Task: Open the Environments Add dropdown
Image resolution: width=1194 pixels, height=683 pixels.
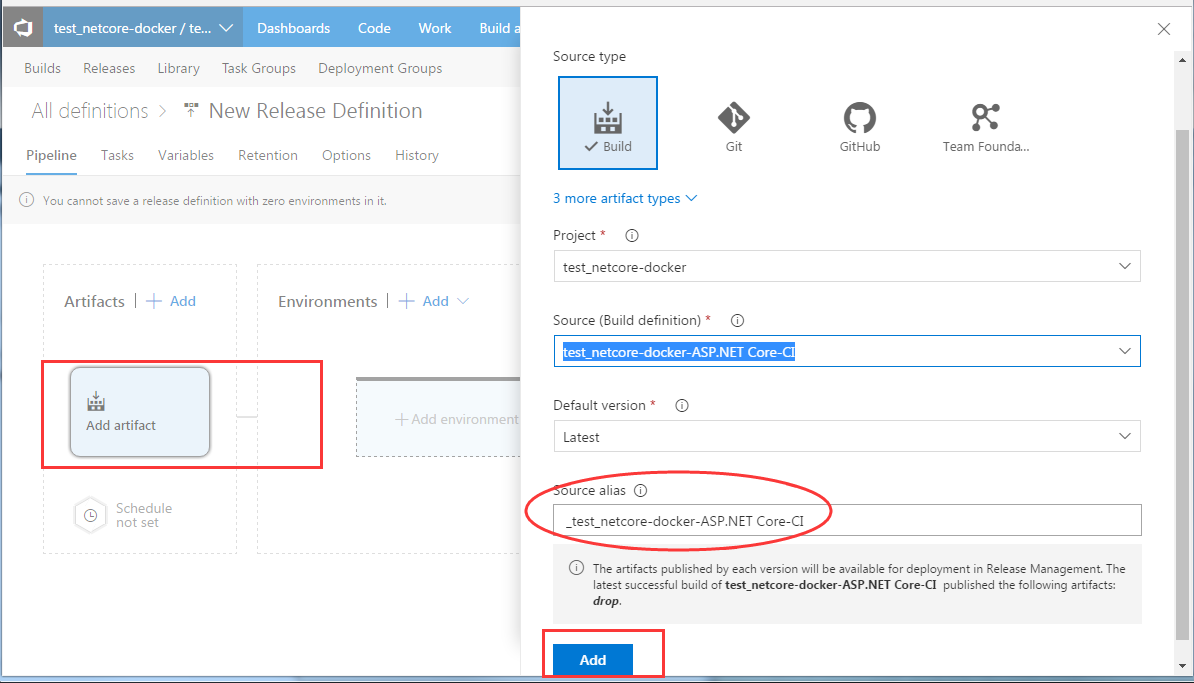Action: tap(463, 302)
